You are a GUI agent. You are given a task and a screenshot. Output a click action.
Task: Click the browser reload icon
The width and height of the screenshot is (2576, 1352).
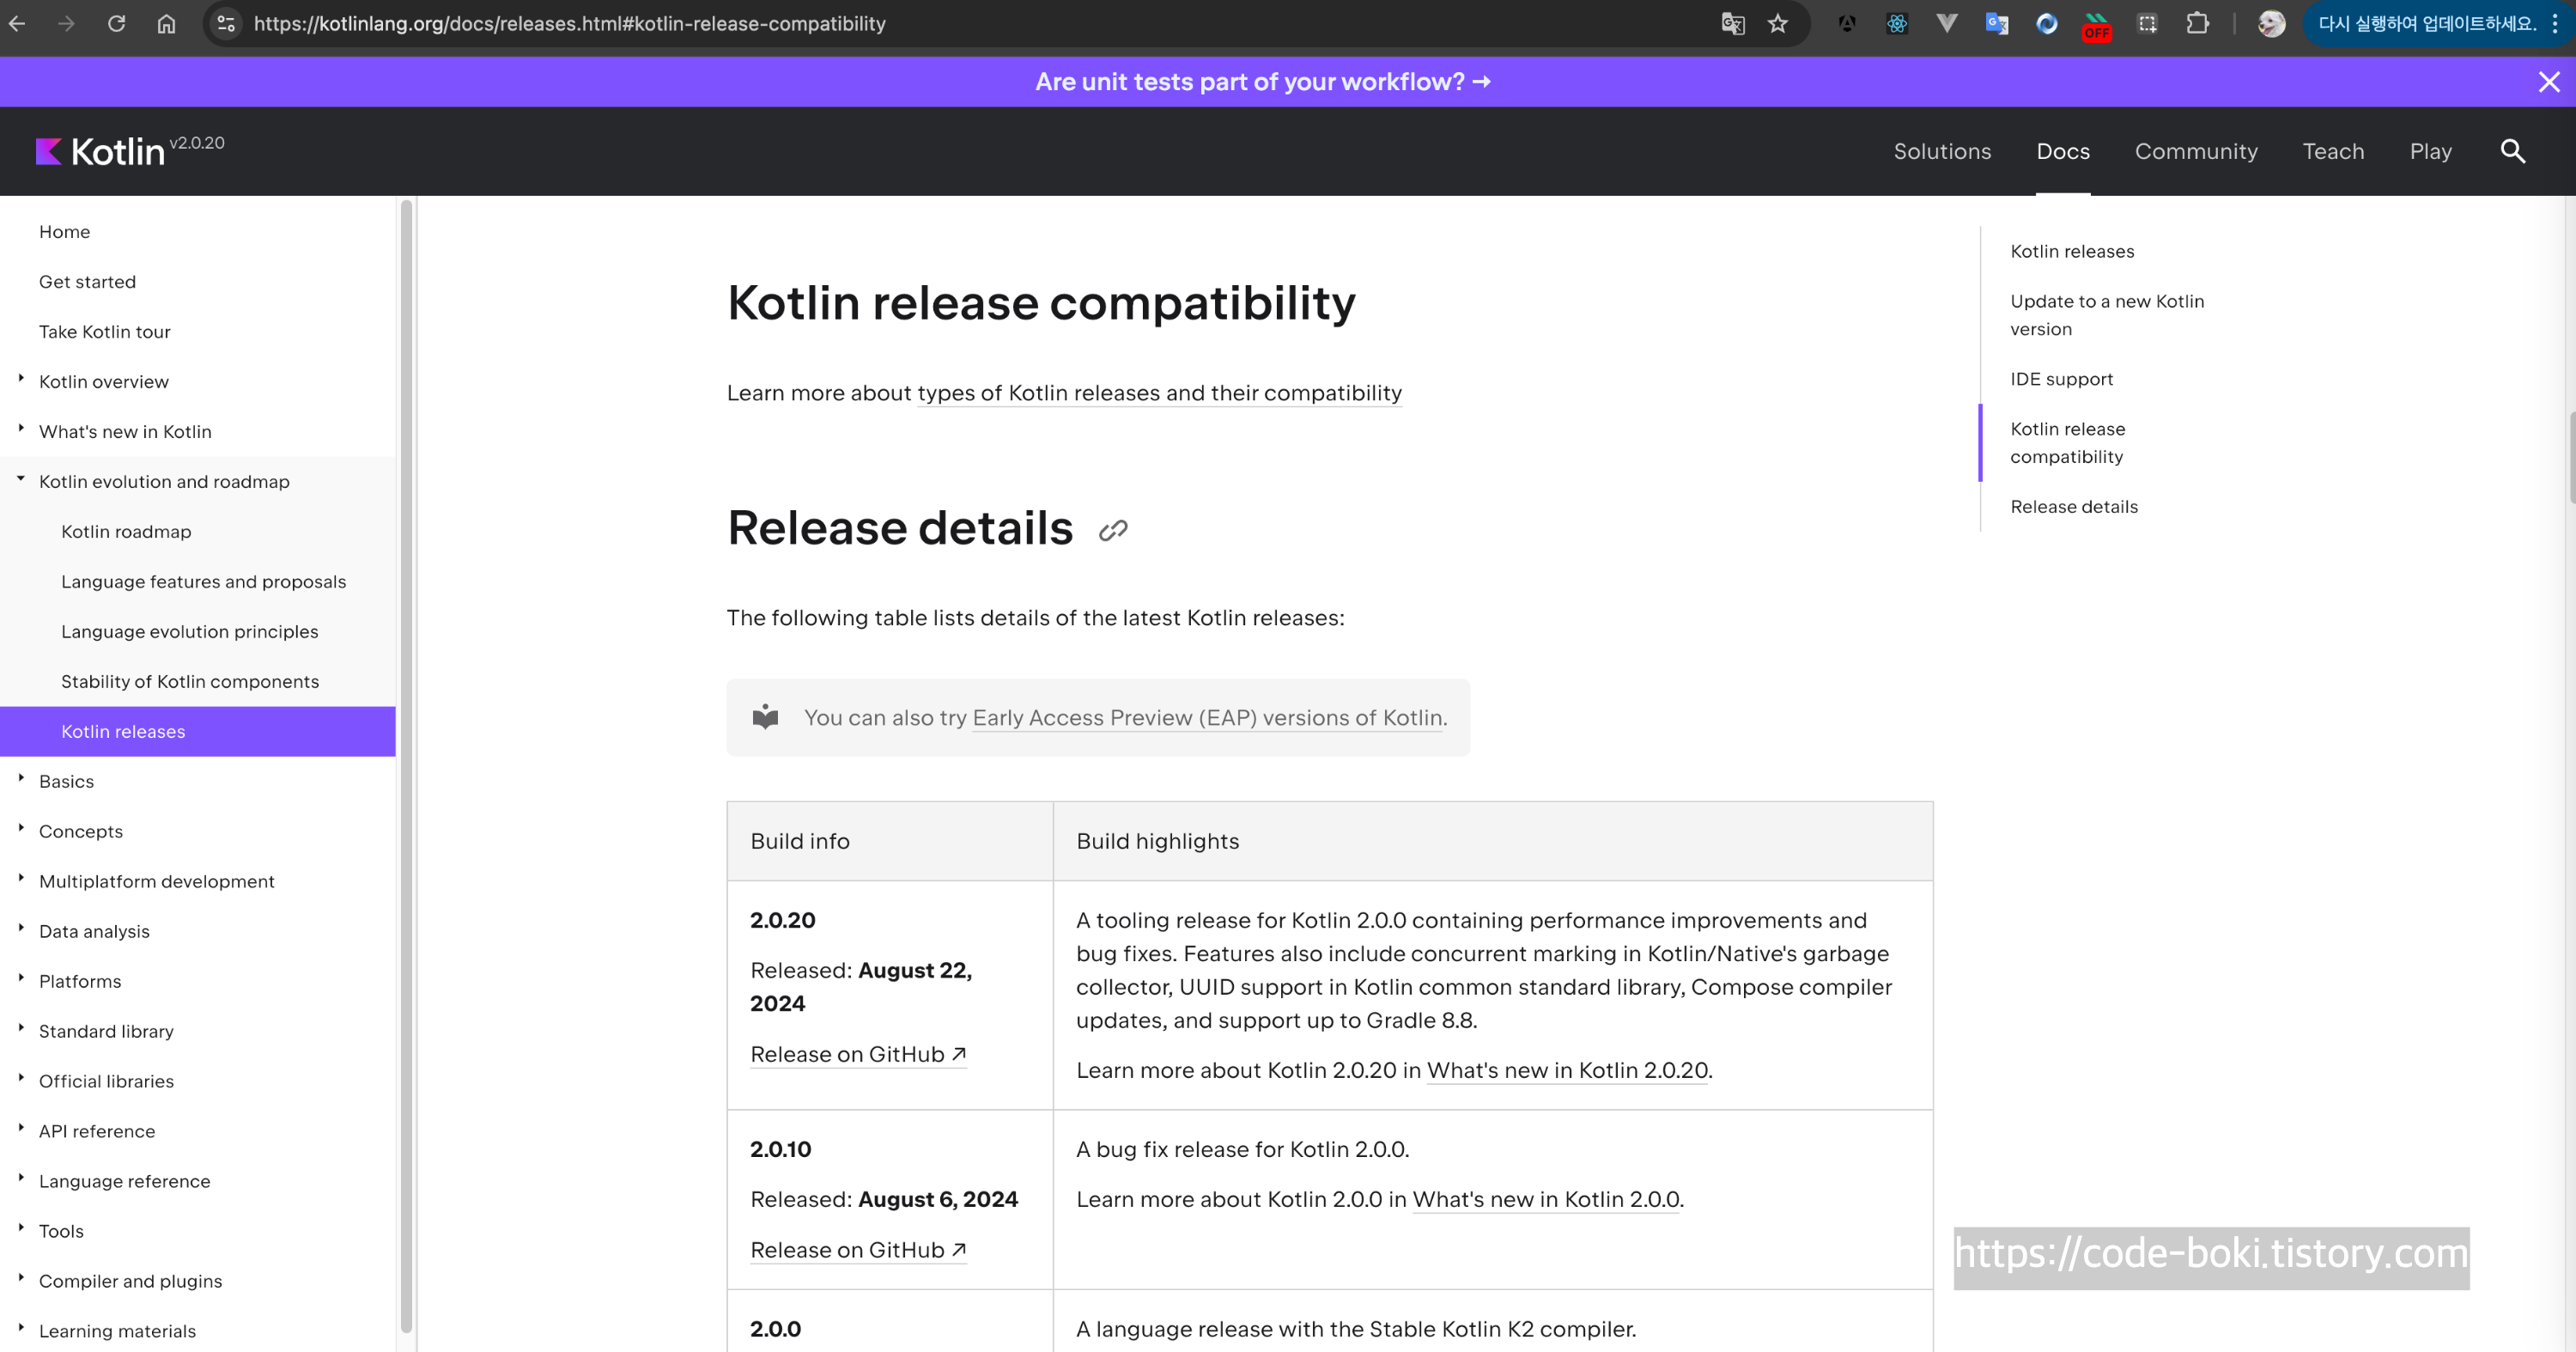click(x=116, y=23)
